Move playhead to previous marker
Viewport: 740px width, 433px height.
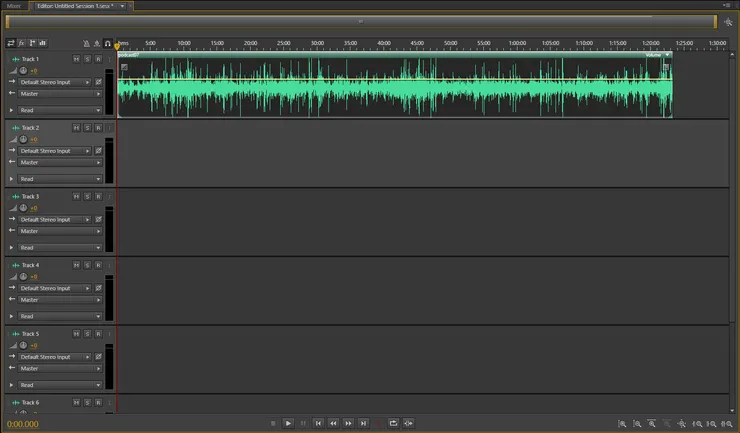318,424
